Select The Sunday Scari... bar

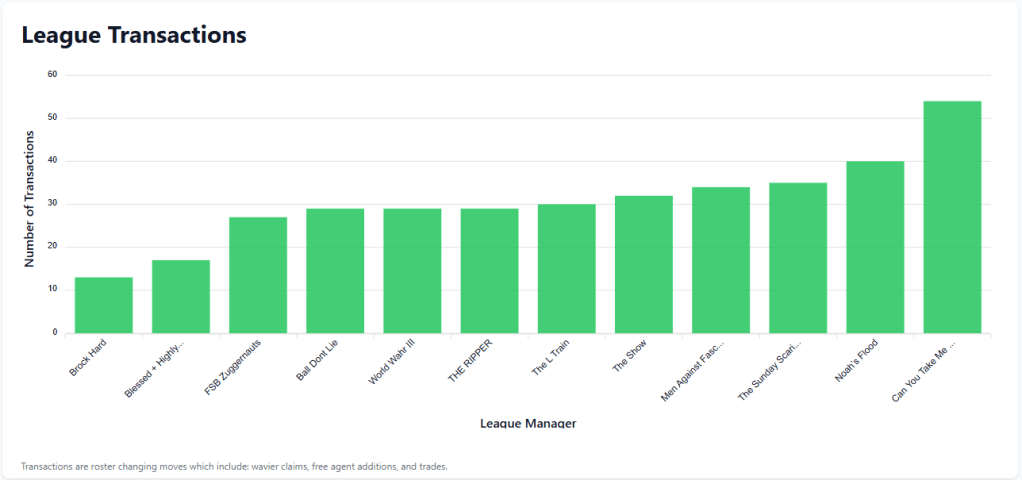click(x=798, y=258)
